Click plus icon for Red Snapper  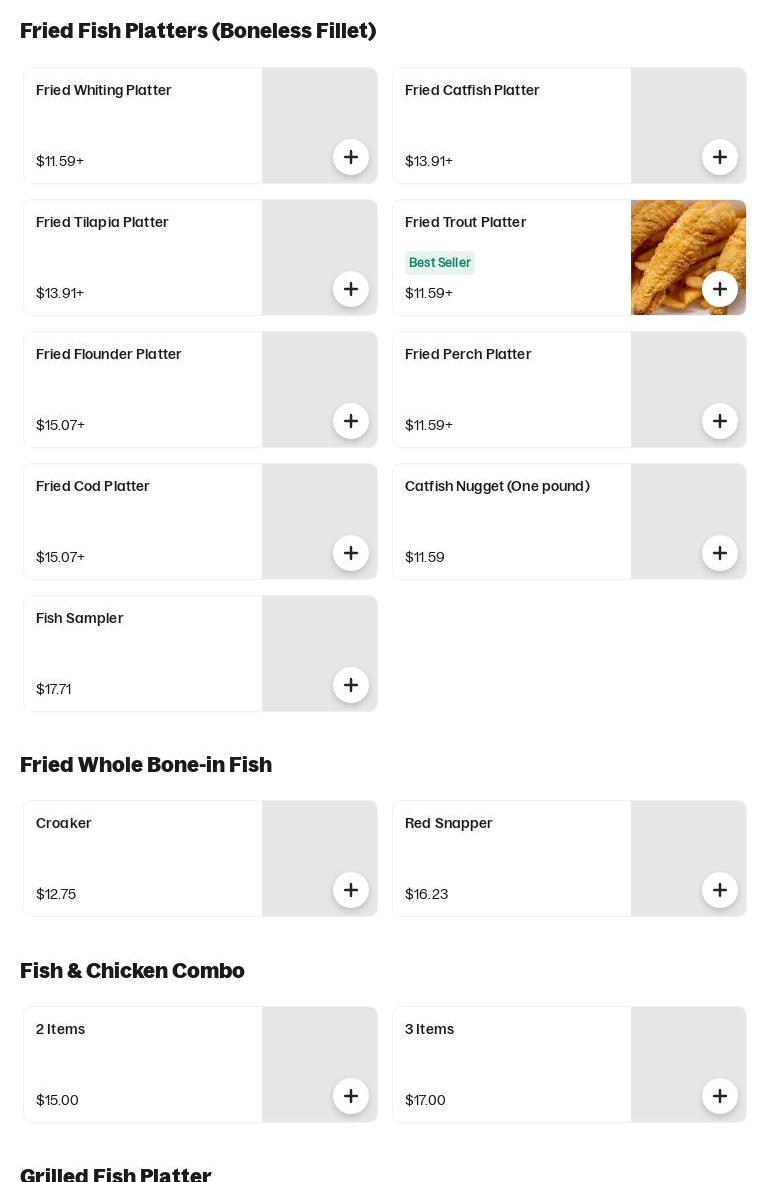(x=720, y=890)
